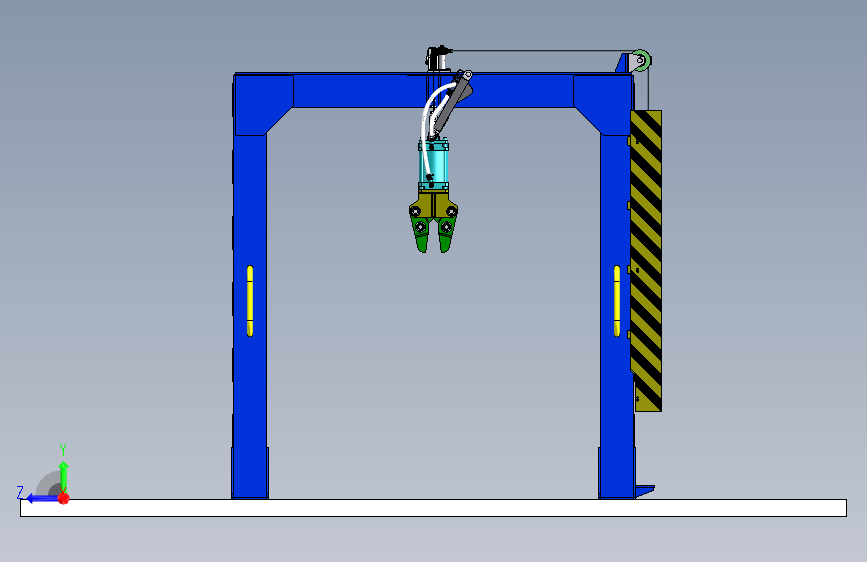Image resolution: width=867 pixels, height=562 pixels.
Task: Select the yellow slot on the right column
Action: pos(617,300)
